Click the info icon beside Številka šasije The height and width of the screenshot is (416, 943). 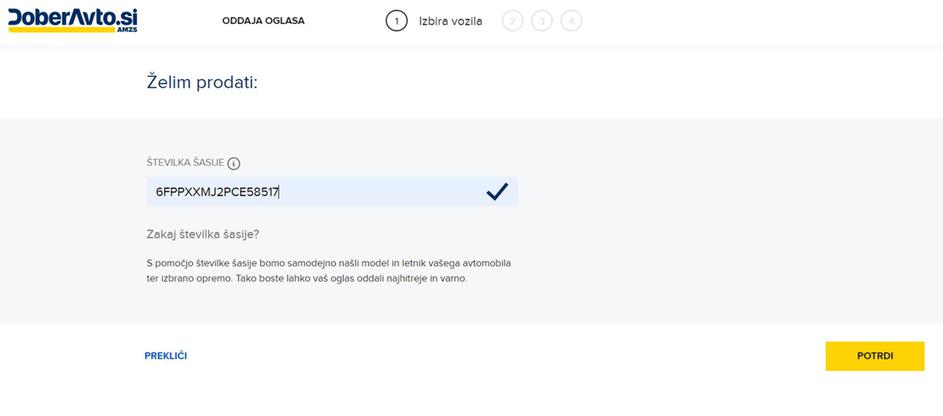pyautogui.click(x=234, y=163)
